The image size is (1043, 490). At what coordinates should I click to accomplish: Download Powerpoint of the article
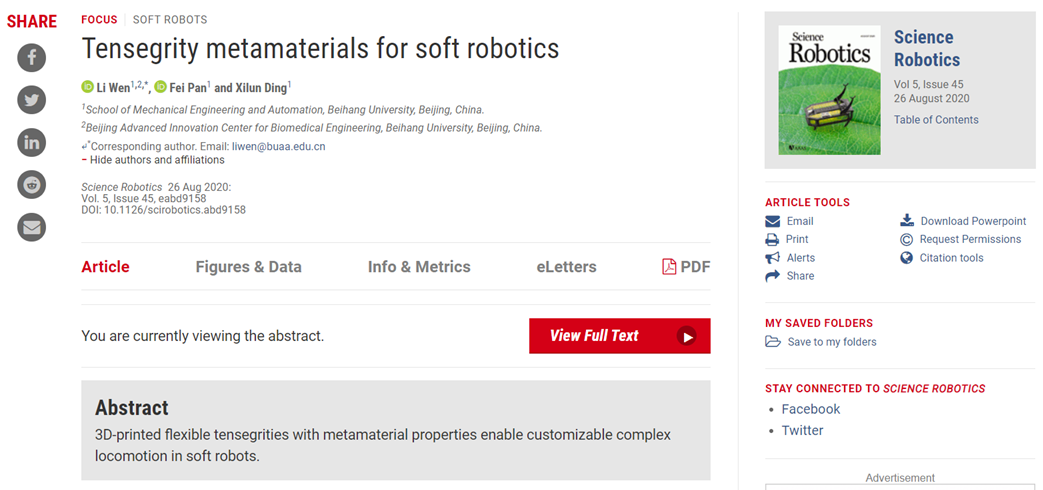tap(972, 221)
